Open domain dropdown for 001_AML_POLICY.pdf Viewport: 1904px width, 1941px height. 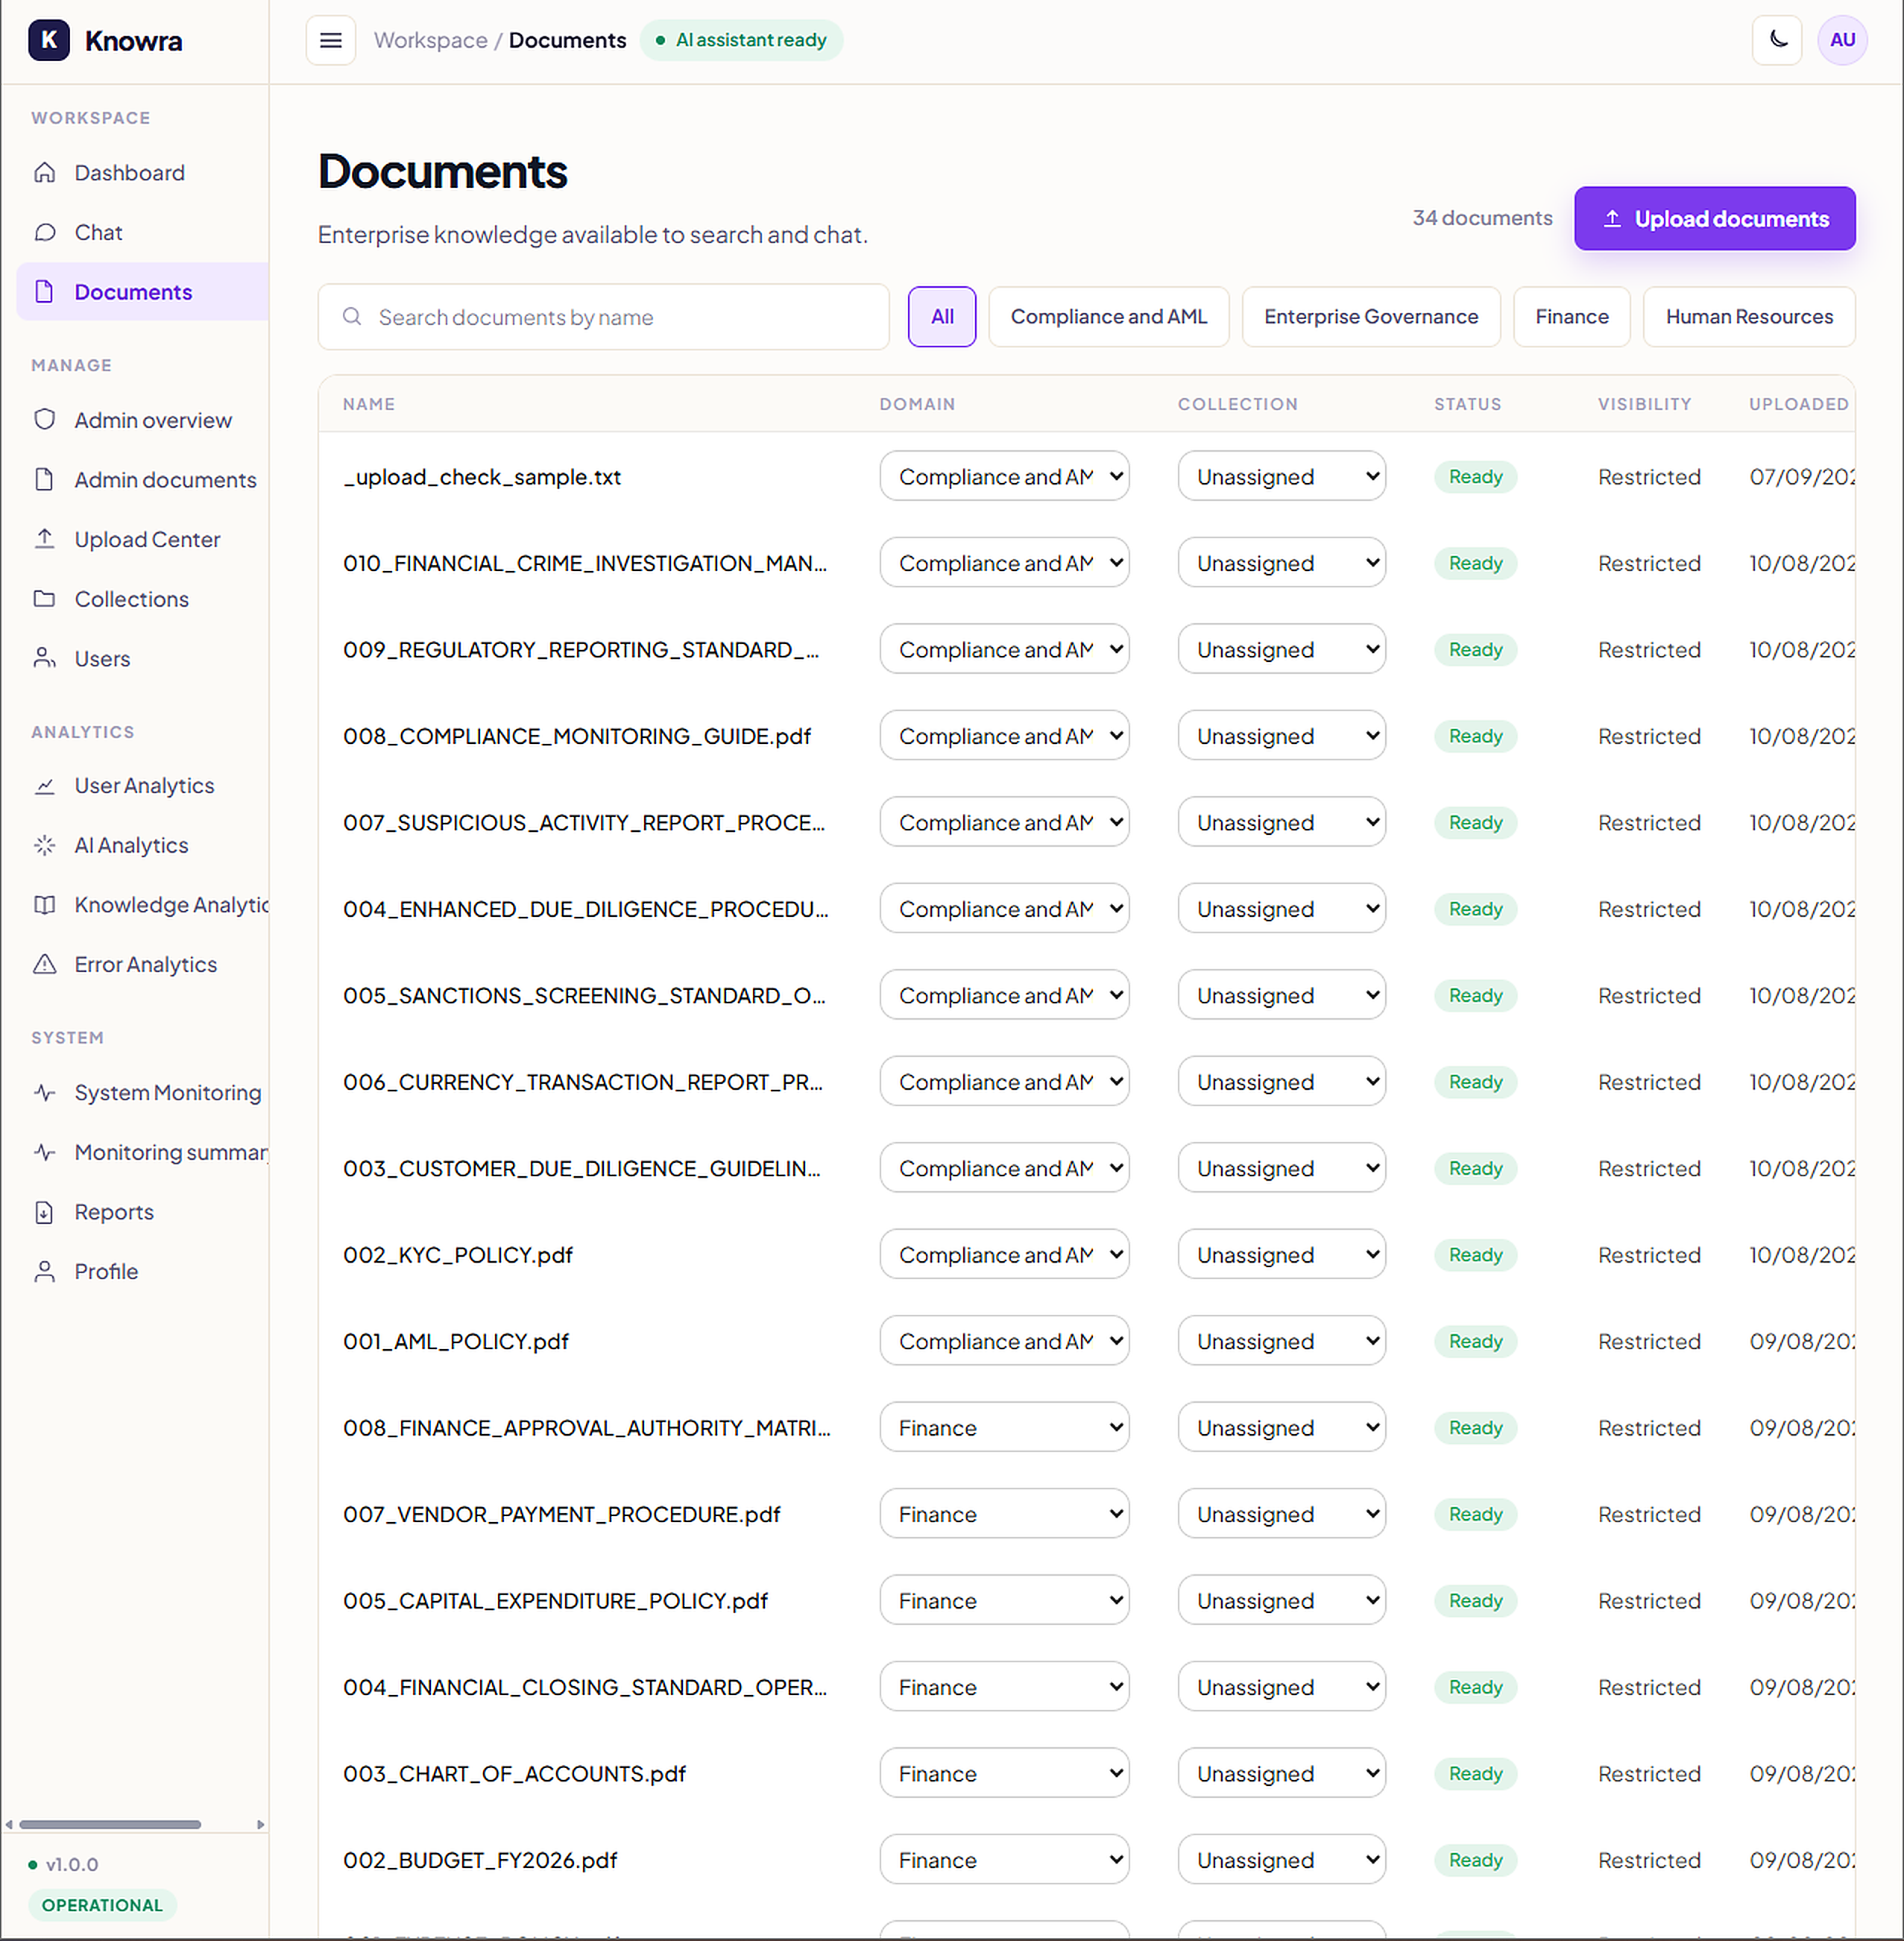point(1004,1341)
